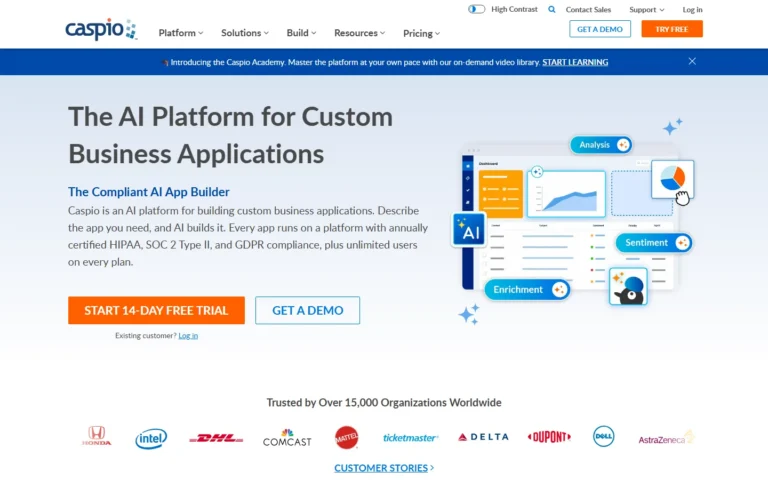Screen dimensions: 768x480
Task: Click the Analysis pill in illustration
Action: 601,145
